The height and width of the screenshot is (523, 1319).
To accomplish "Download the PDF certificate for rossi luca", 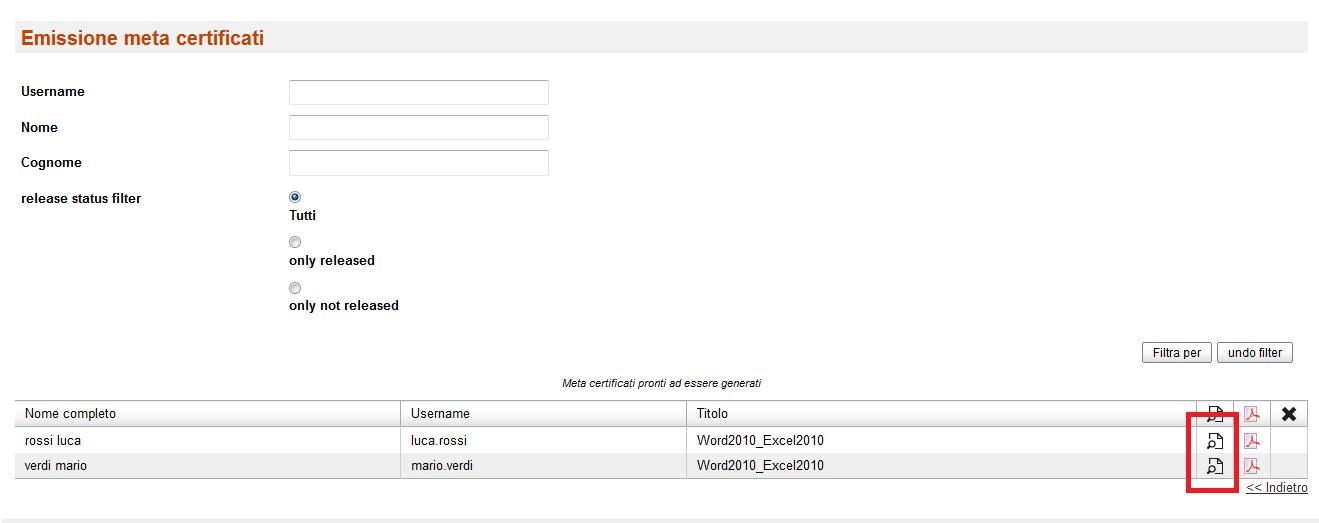I will point(1251,441).
